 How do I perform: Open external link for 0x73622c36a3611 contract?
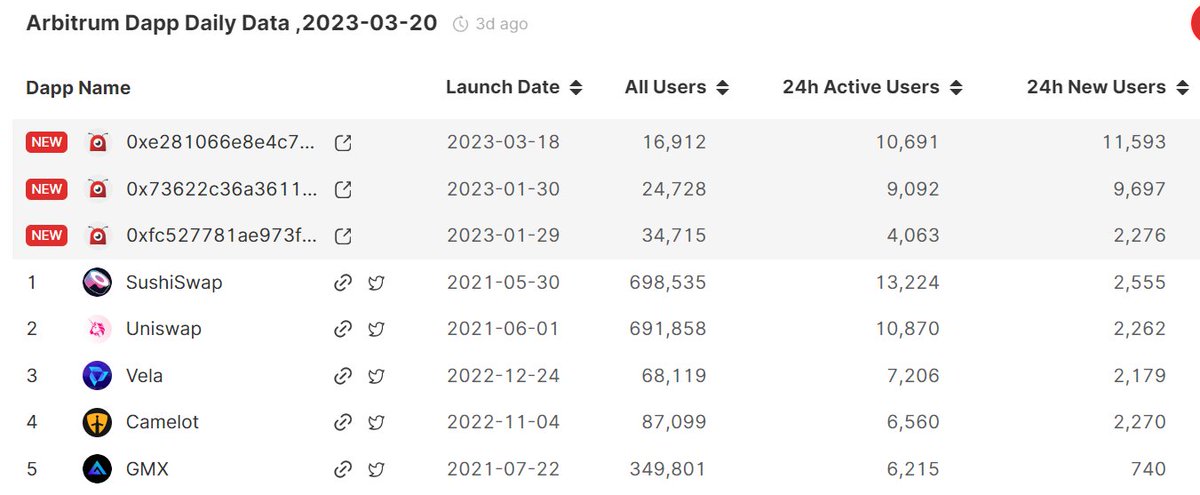(x=343, y=189)
